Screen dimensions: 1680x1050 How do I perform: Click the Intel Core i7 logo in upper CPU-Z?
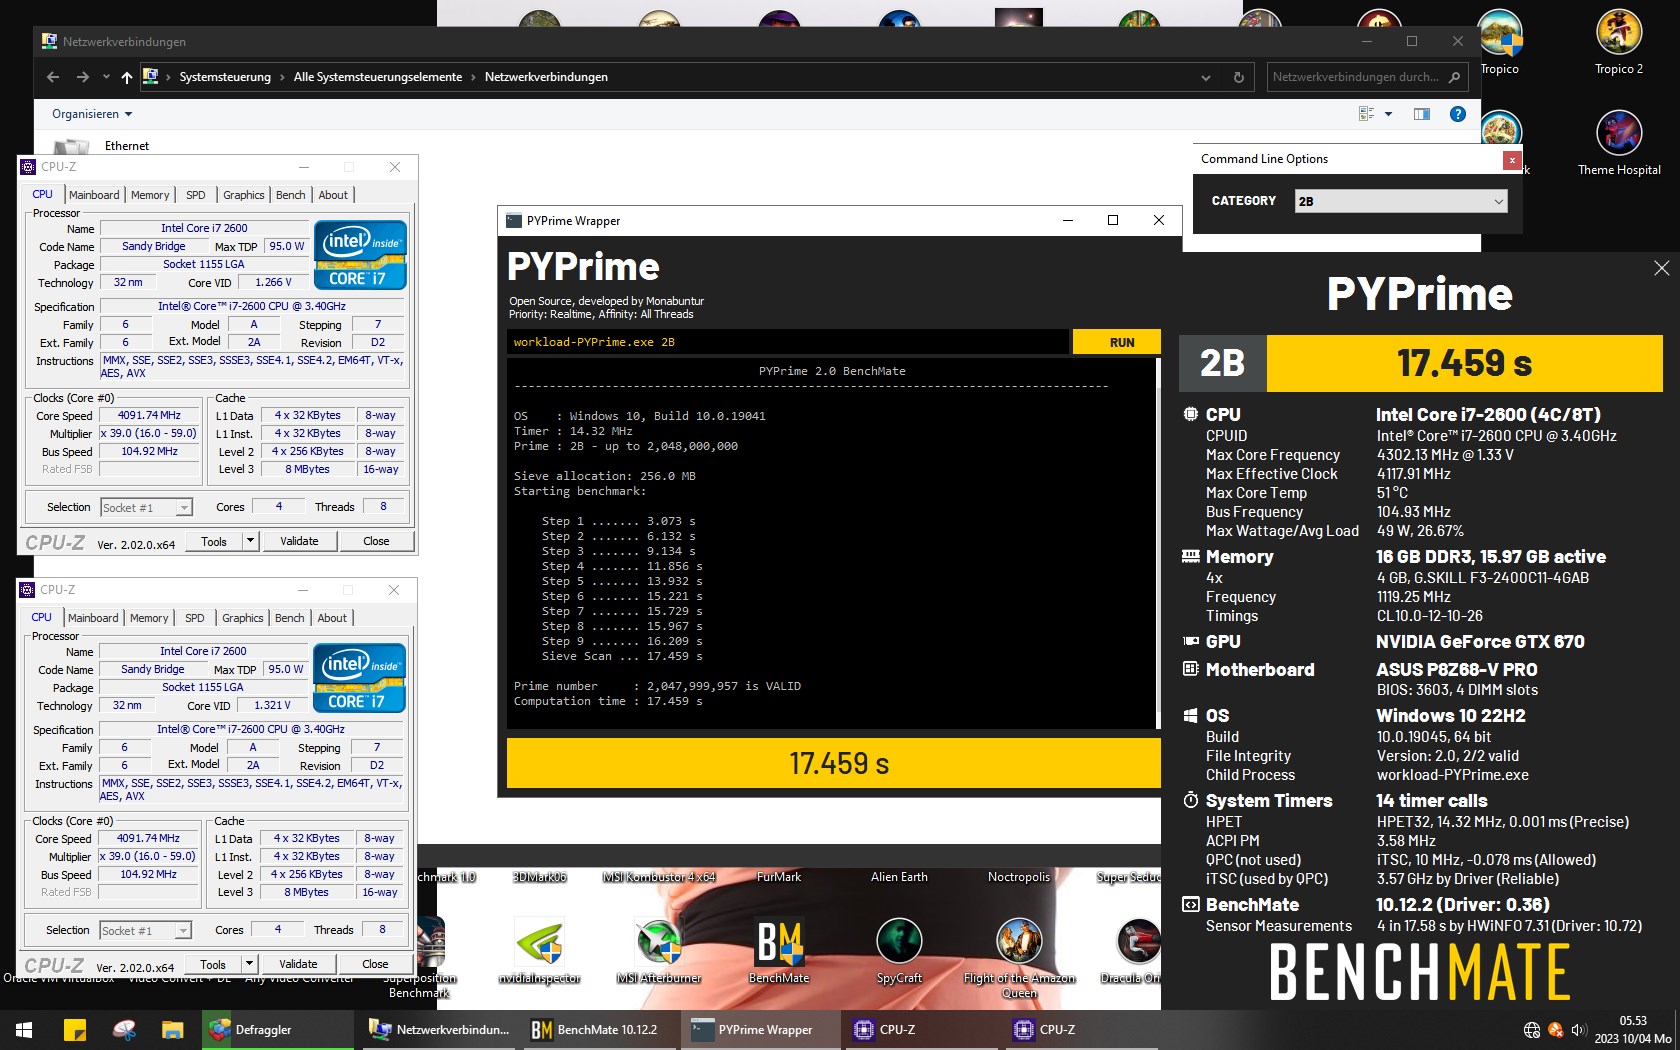(x=360, y=255)
